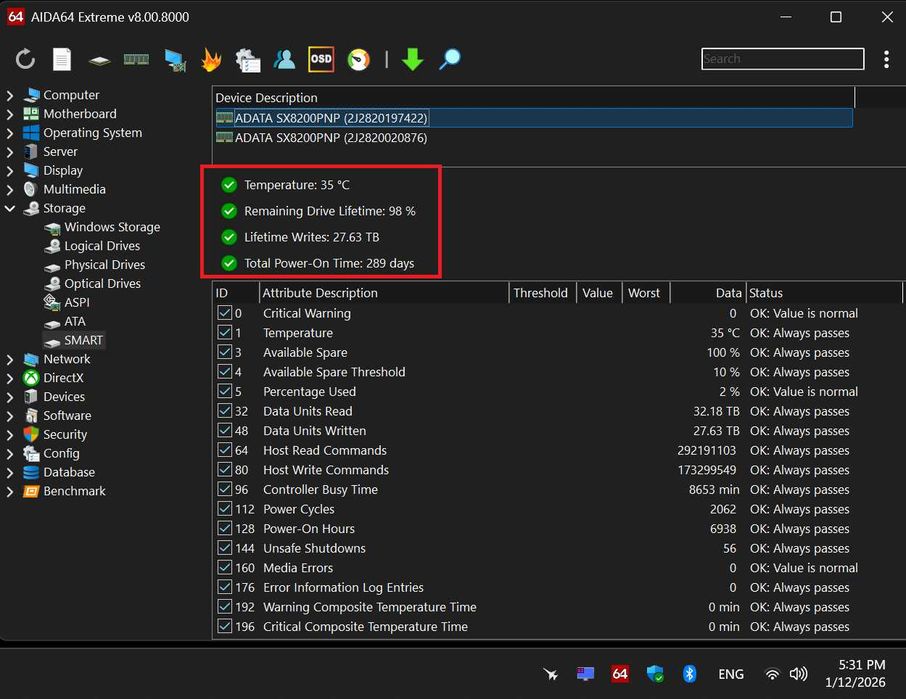The height and width of the screenshot is (699, 906).
Task: Click the AIDA64 icon in the taskbar
Action: coord(620,674)
